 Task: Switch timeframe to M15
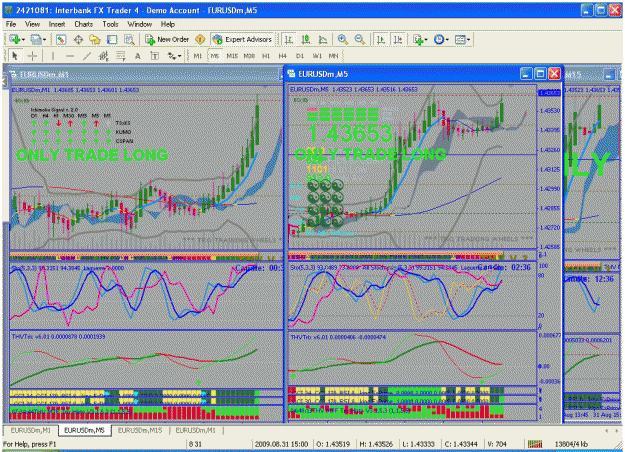pos(232,56)
